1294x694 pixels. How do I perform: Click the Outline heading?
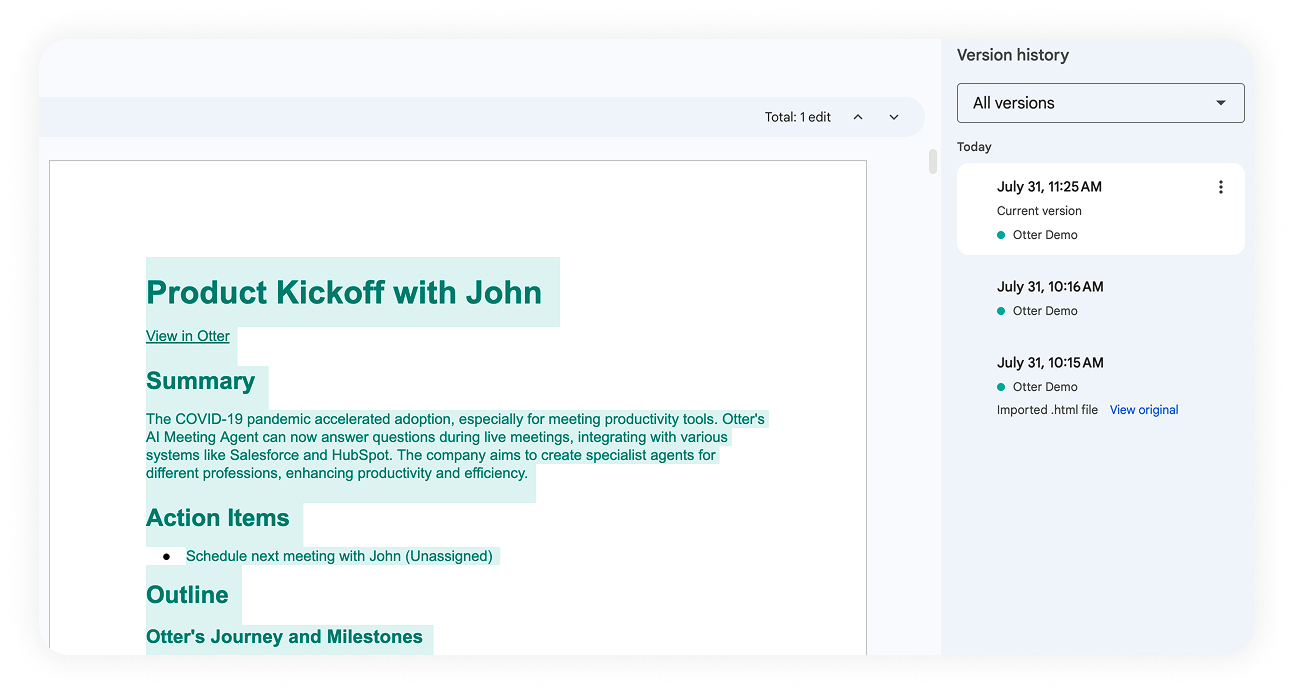[187, 595]
